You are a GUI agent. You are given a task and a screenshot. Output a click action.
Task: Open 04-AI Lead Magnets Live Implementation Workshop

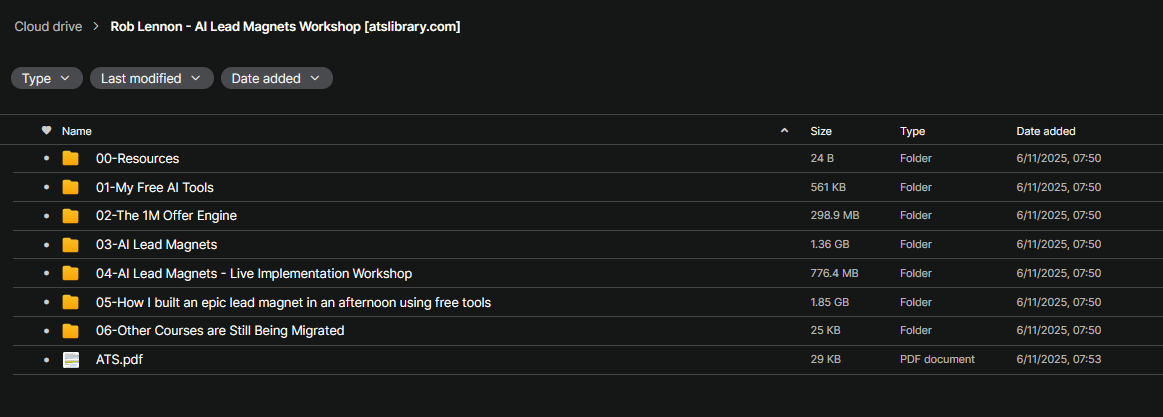pos(254,274)
